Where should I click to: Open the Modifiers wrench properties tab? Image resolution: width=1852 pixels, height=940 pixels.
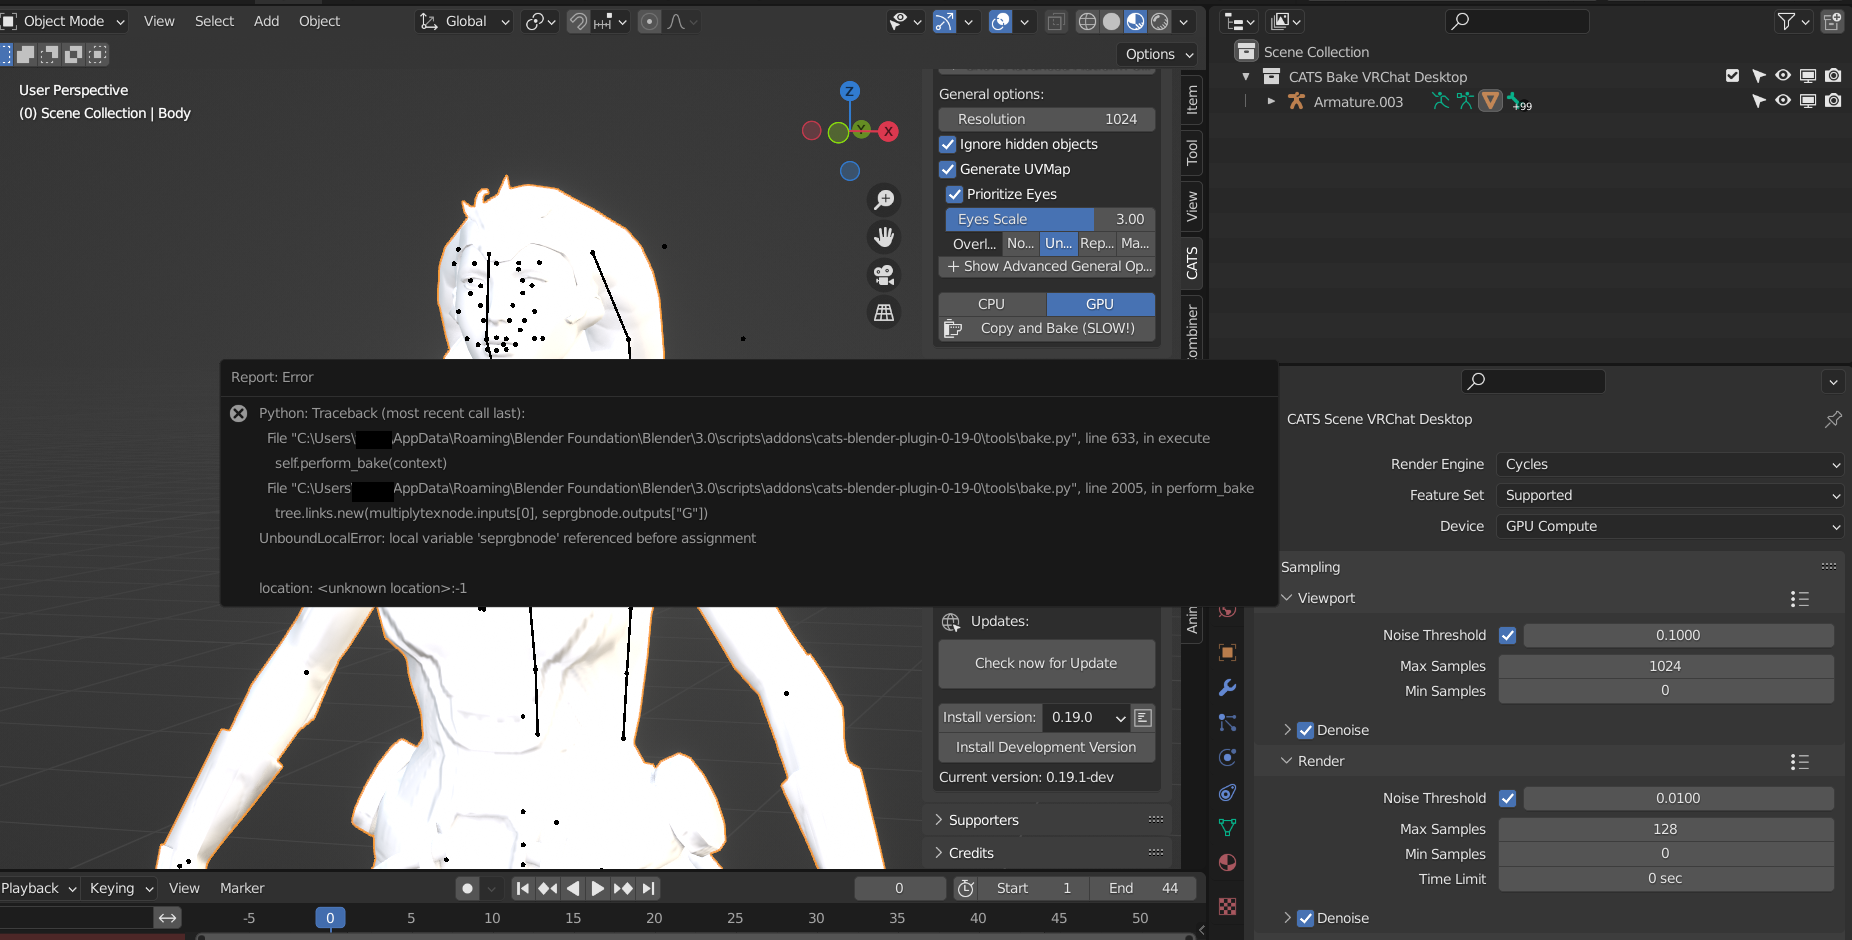coord(1227,687)
